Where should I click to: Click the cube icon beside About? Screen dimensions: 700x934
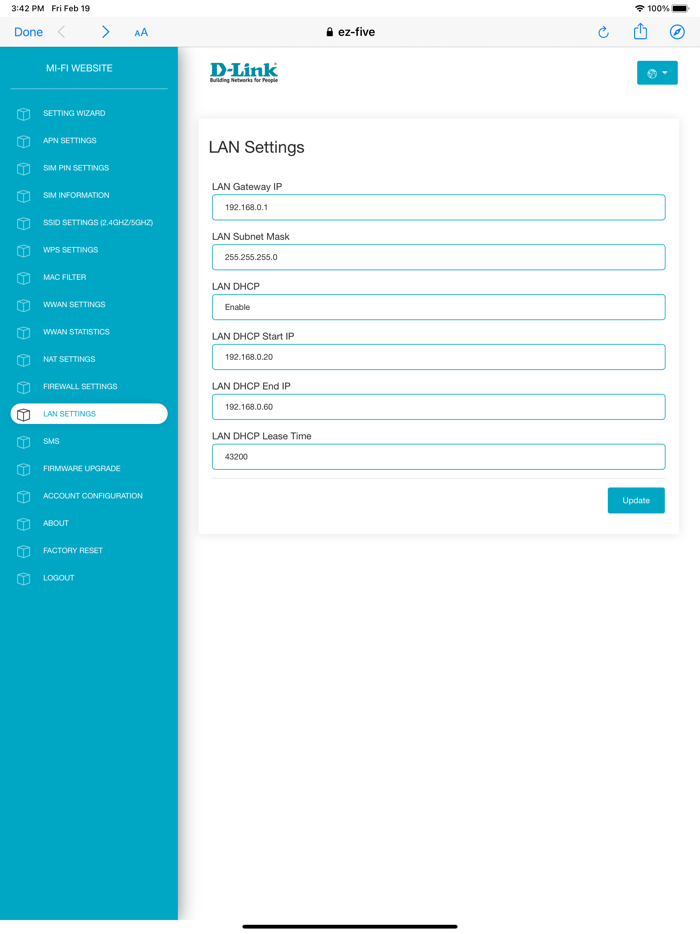23,524
